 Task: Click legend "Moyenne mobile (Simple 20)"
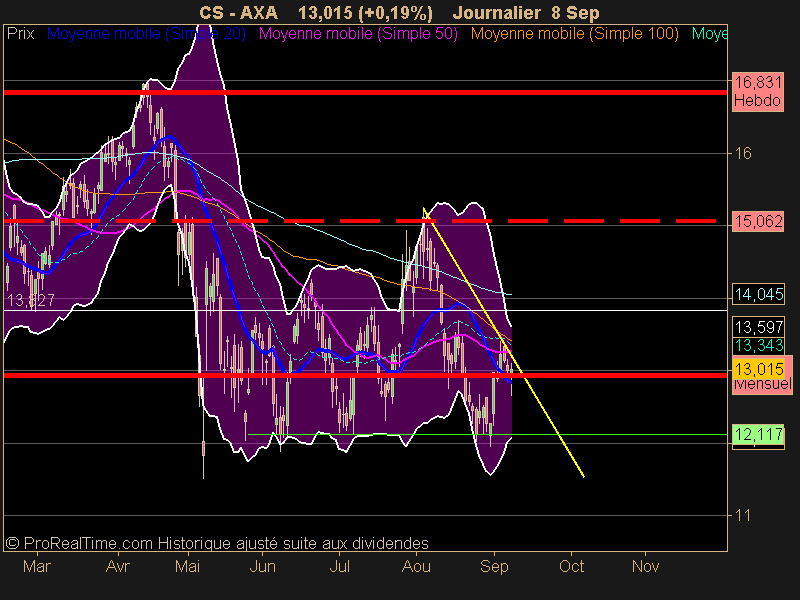click(146, 34)
